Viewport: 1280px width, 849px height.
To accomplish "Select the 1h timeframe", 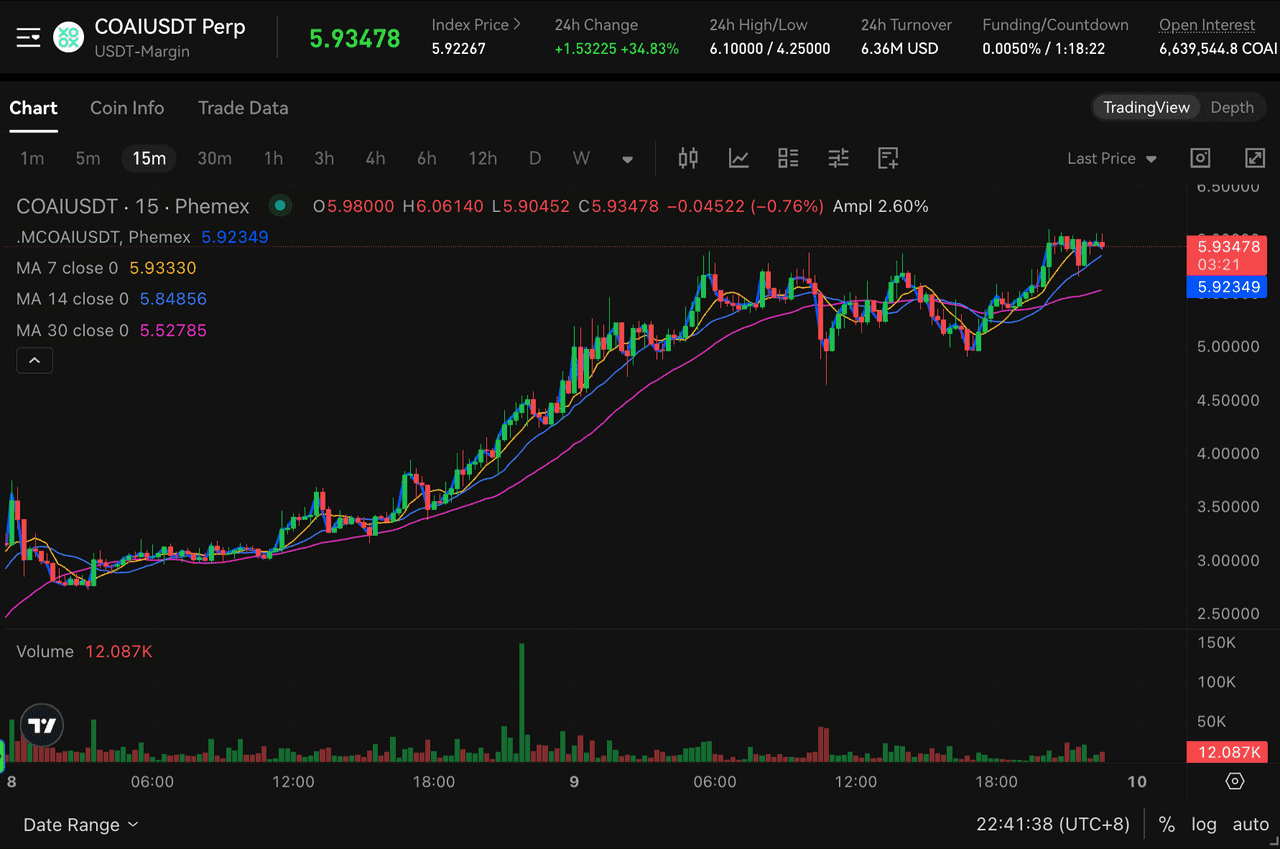I will 273,158.
